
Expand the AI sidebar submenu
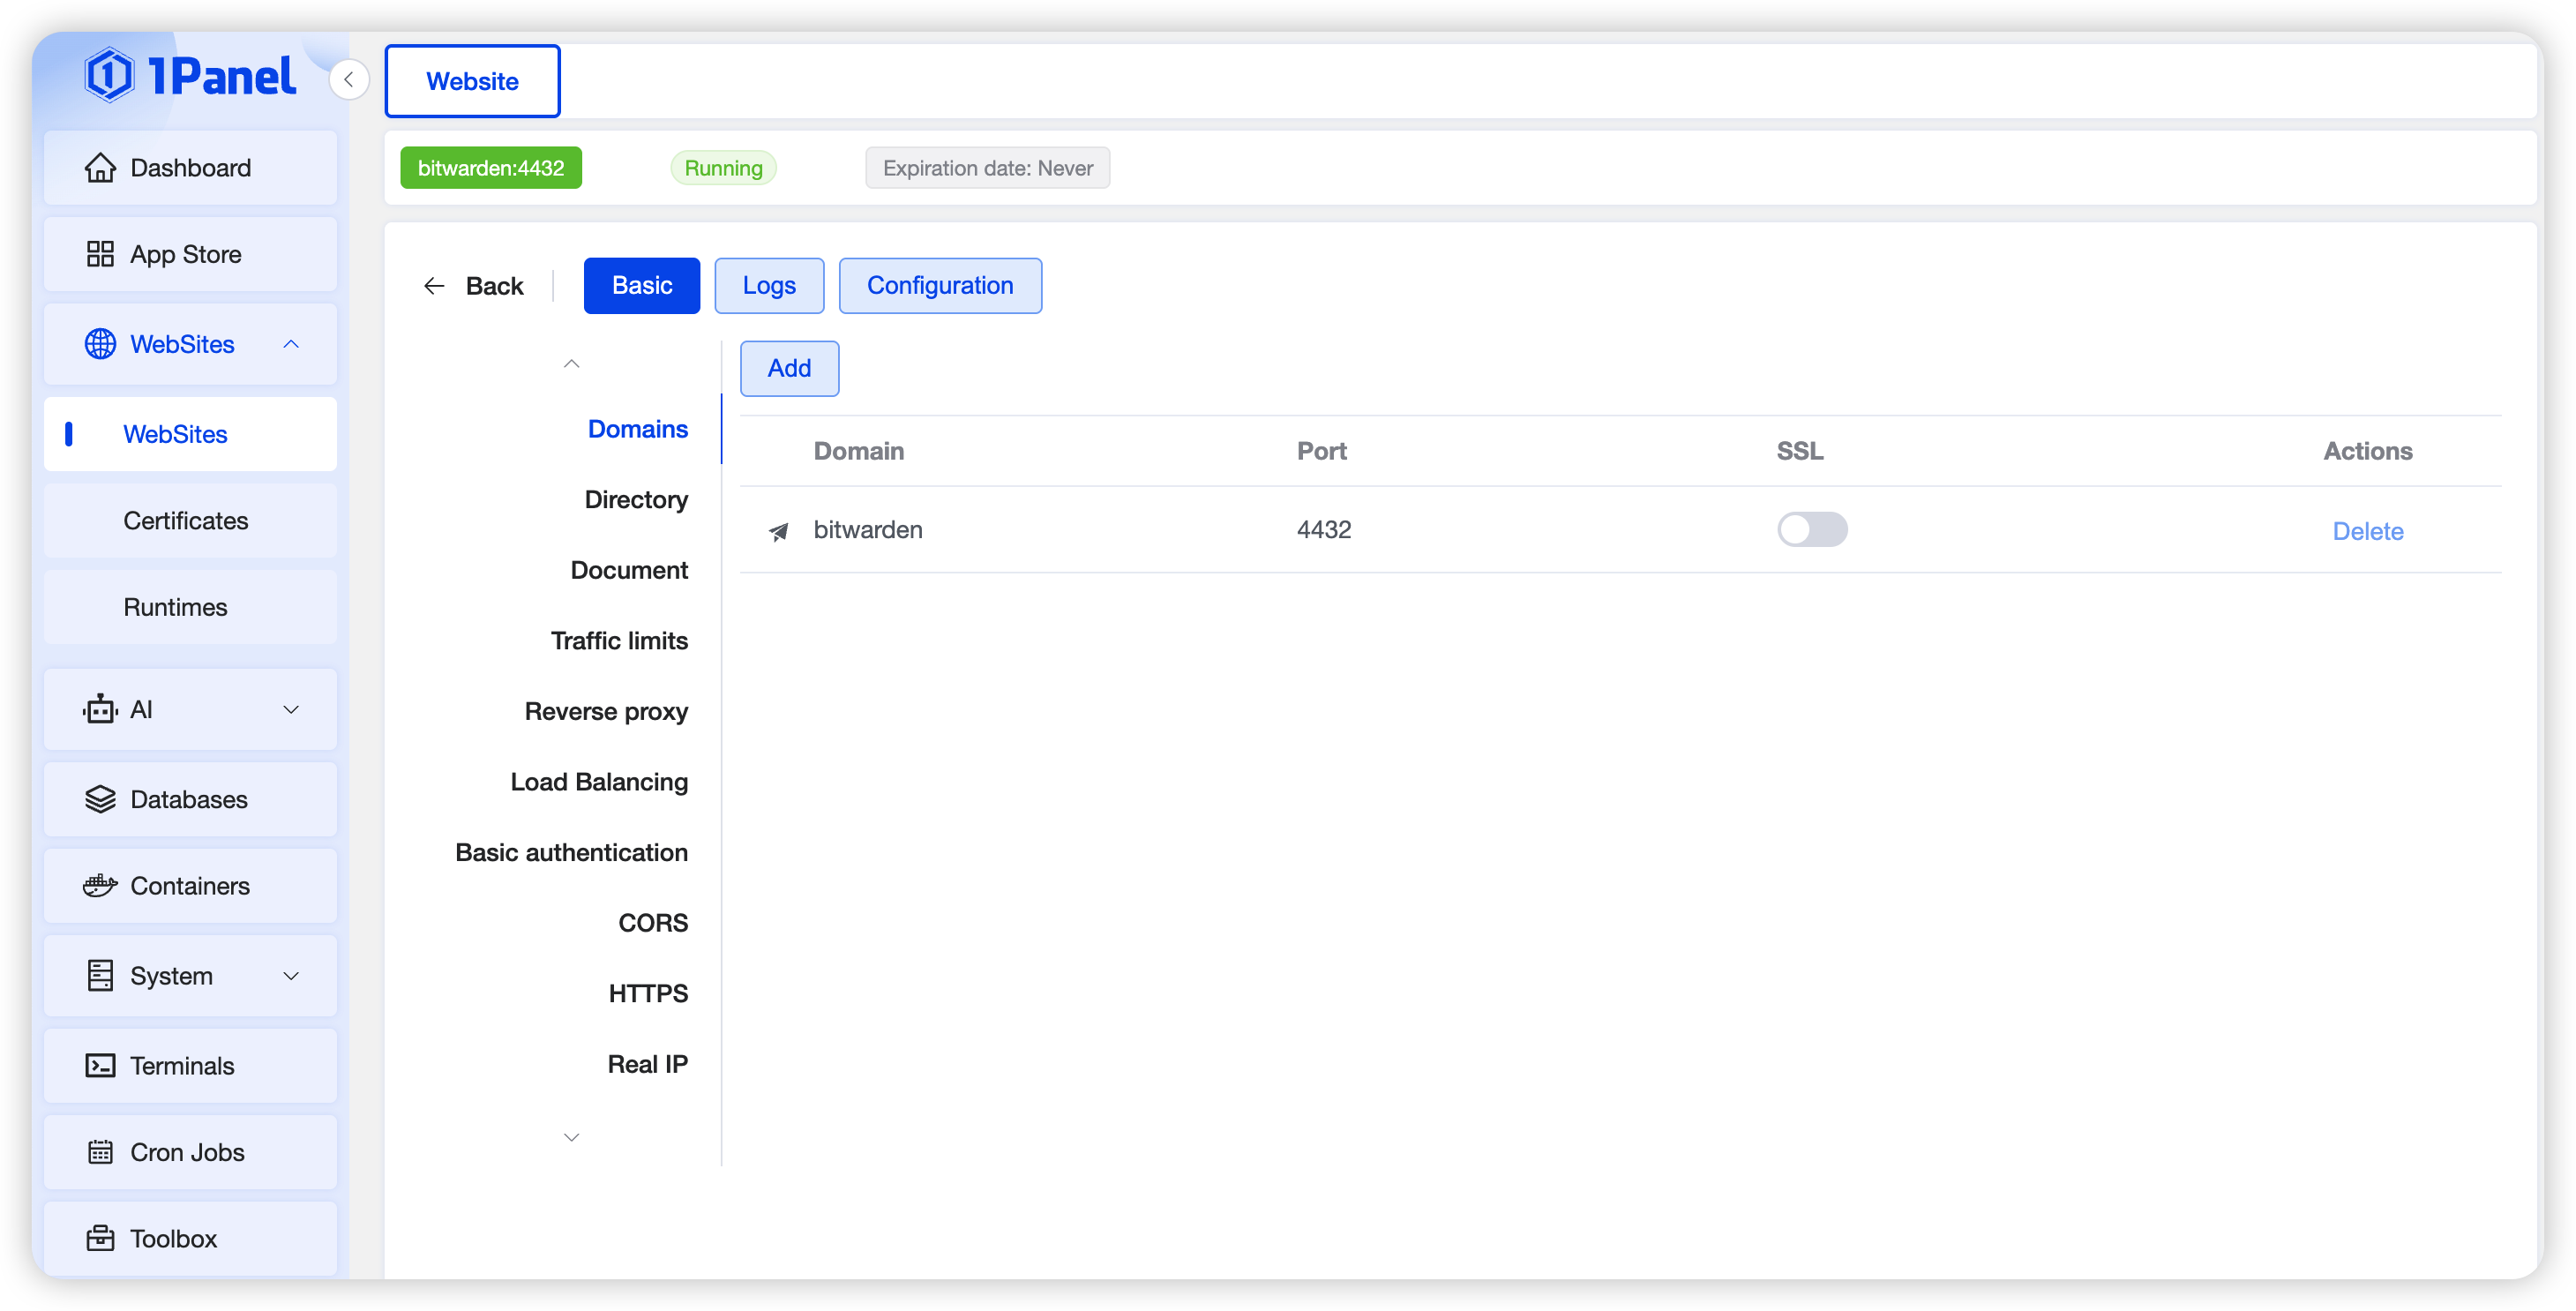[x=291, y=709]
